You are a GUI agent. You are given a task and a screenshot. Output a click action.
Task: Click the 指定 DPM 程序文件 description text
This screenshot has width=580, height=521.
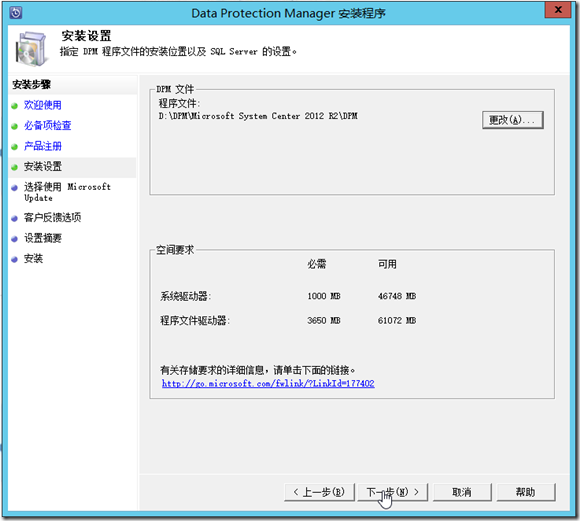[x=179, y=52]
